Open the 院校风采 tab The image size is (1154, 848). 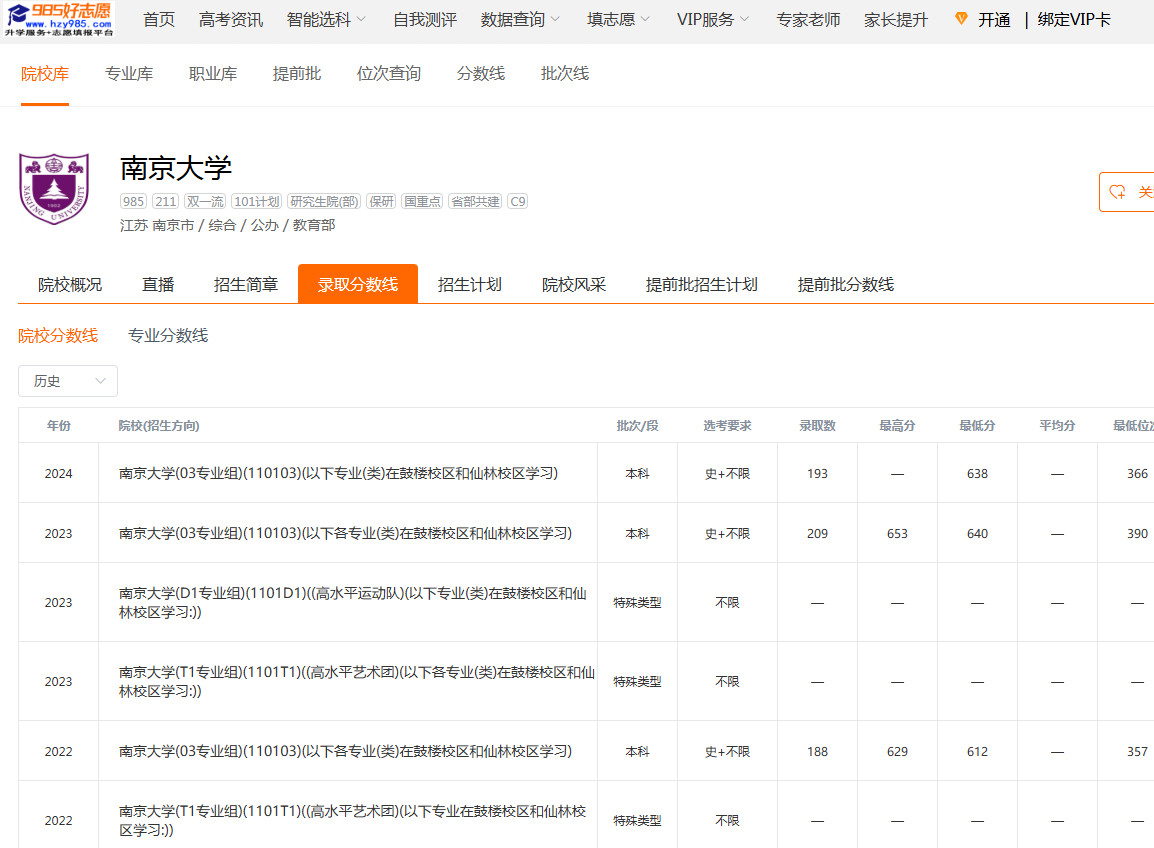(x=574, y=284)
